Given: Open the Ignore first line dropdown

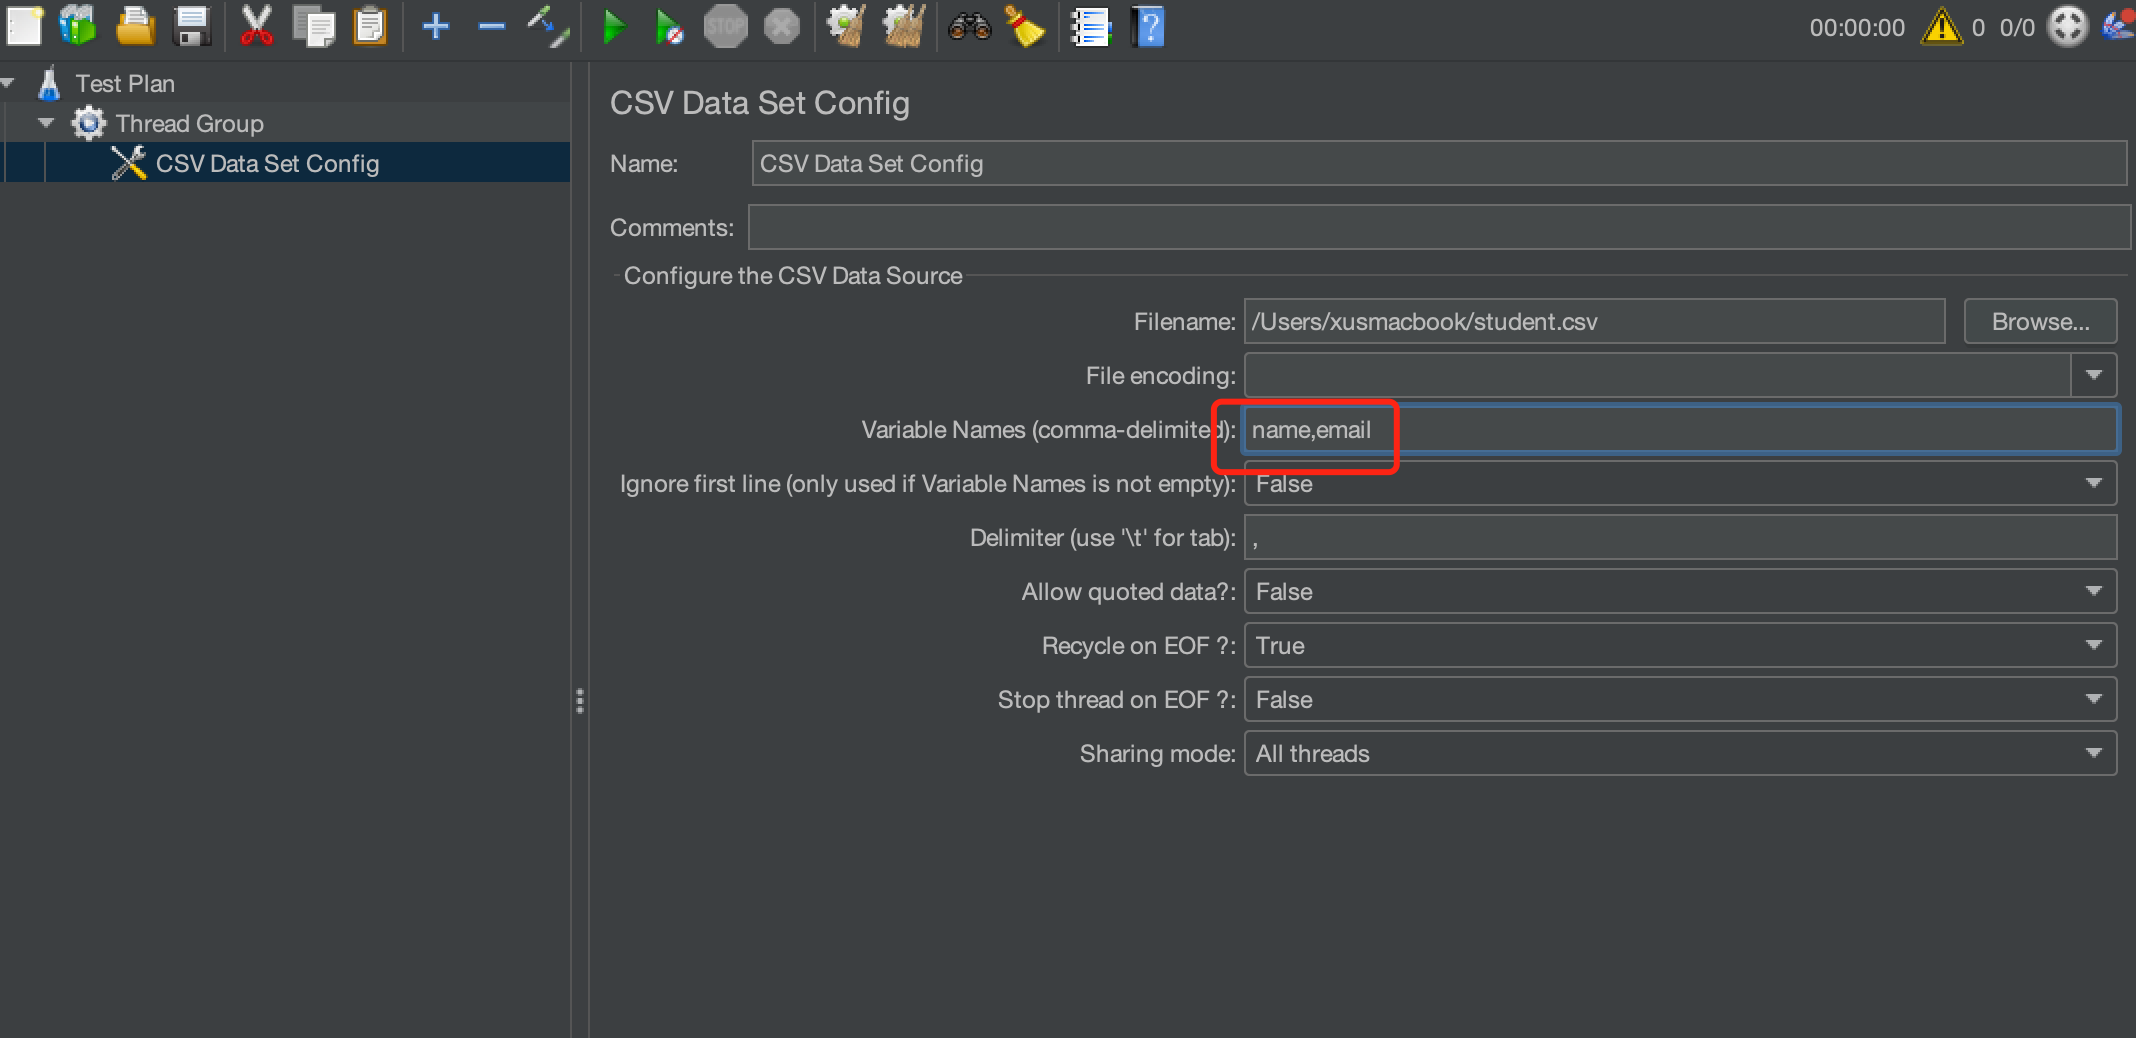Looking at the screenshot, I should coord(2093,484).
